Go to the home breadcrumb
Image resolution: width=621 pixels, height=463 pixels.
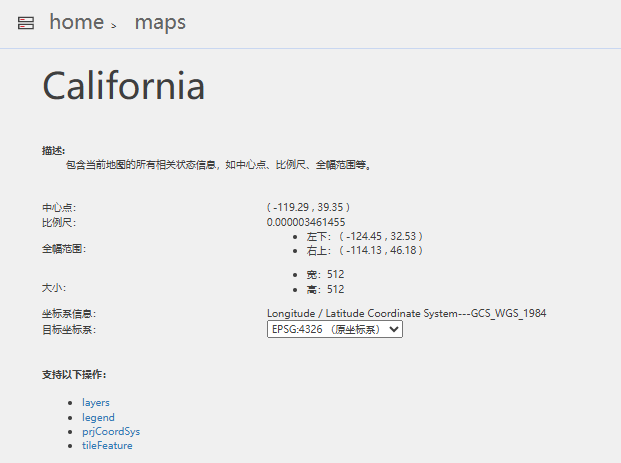click(x=76, y=22)
